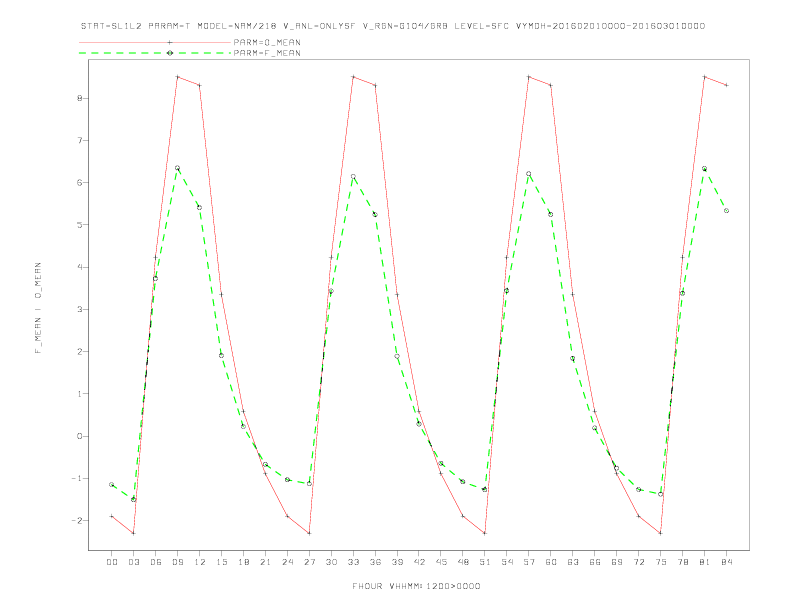Click the O_MEAN peak marker at hour 33
This screenshot has width=792, height=612.
(x=353, y=77)
